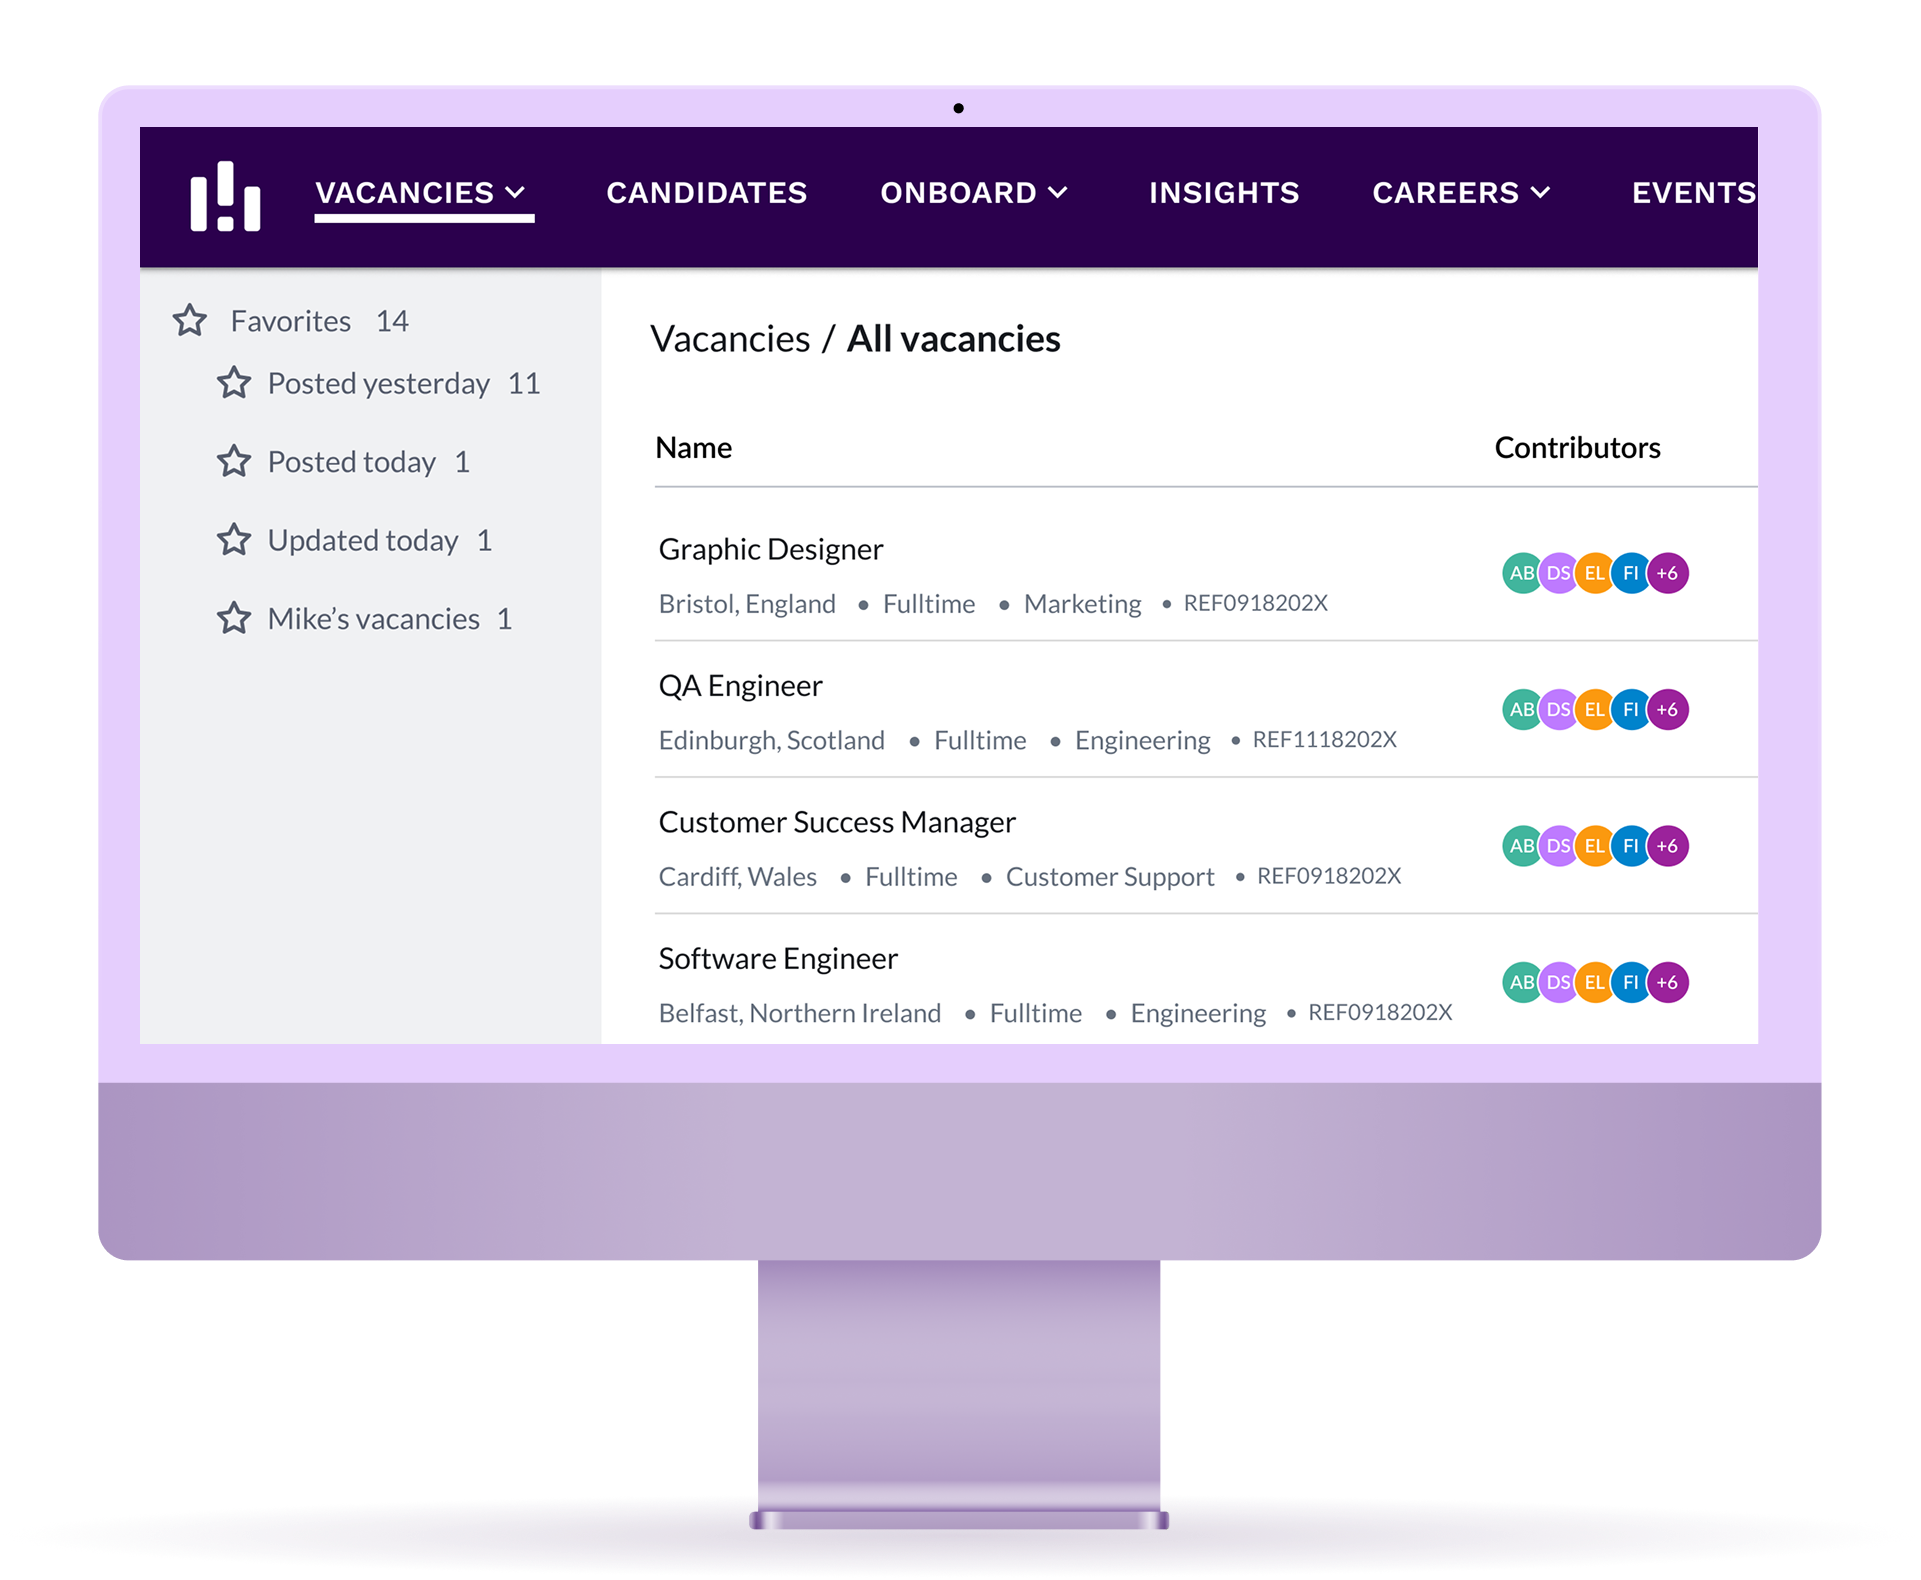The width and height of the screenshot is (1921, 1580).
Task: Show +6 more contributors for Software Engineer
Action: pos(1668,982)
